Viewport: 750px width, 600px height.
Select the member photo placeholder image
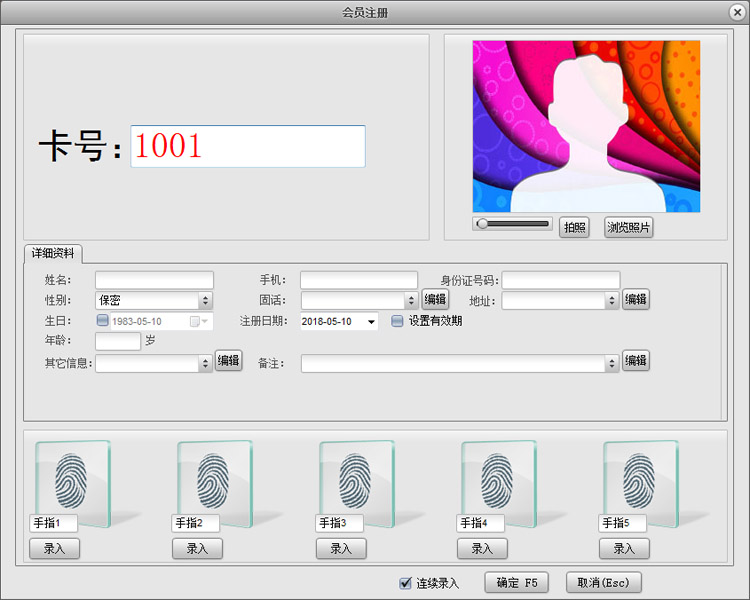(x=586, y=126)
